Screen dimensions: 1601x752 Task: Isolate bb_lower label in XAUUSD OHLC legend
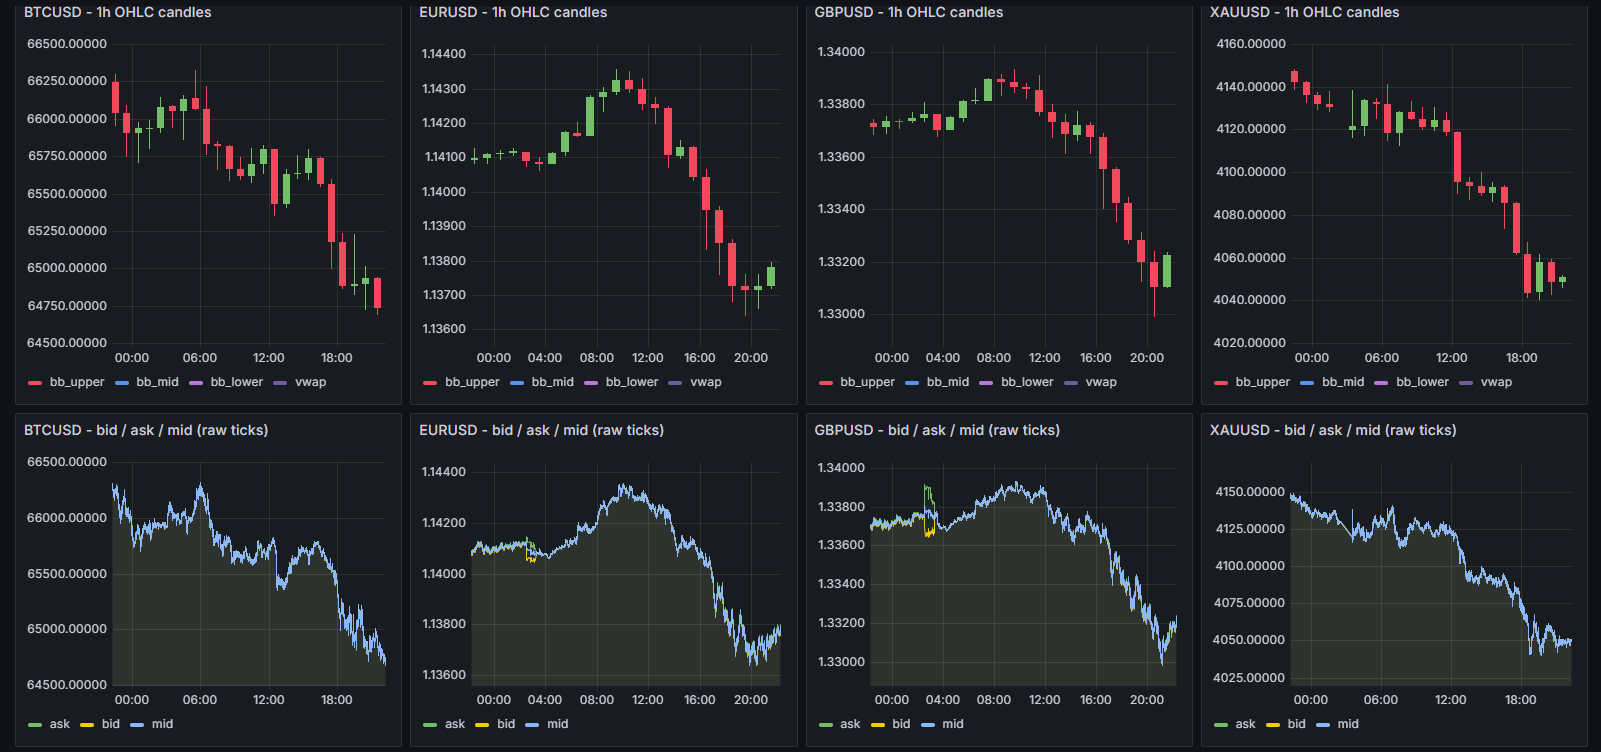point(1422,382)
